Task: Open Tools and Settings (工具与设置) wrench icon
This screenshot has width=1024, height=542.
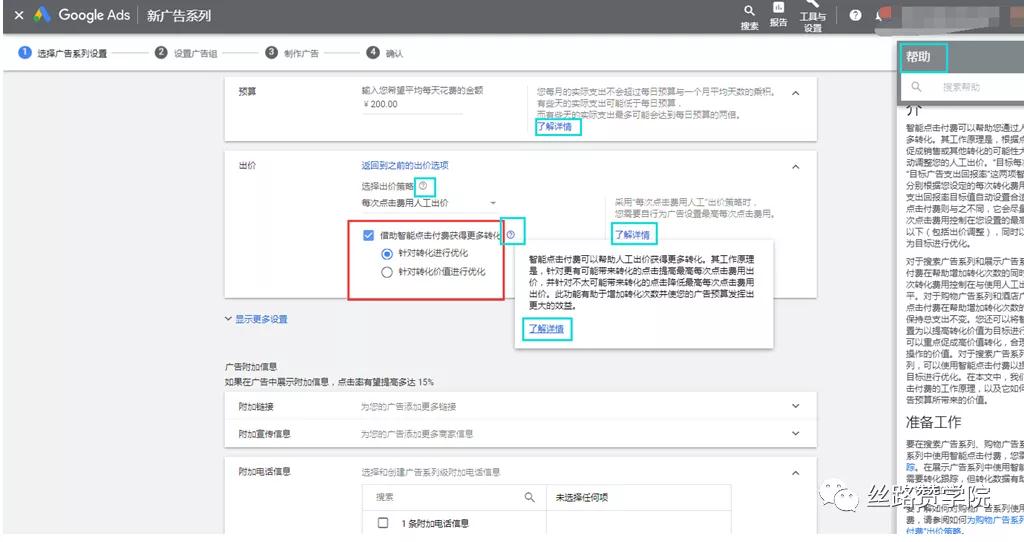Action: (x=813, y=4)
